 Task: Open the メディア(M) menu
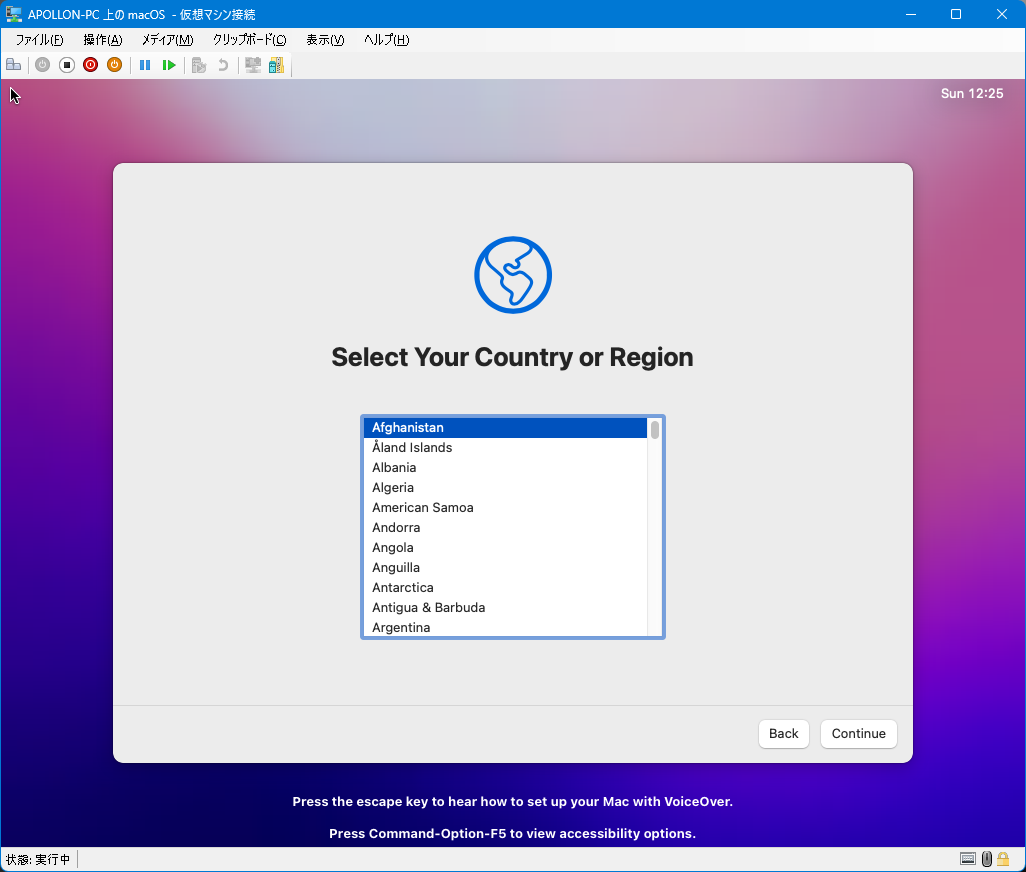[x=168, y=40]
